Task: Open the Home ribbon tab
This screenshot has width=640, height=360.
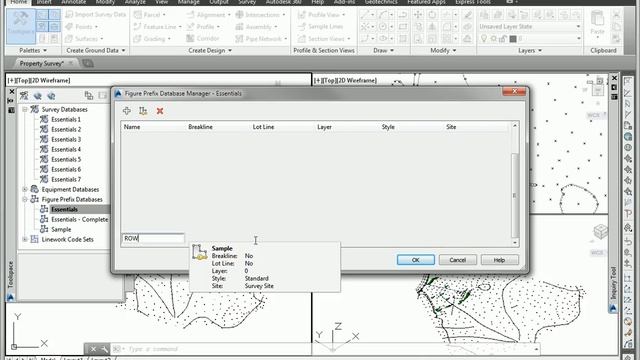Action: 18,2
